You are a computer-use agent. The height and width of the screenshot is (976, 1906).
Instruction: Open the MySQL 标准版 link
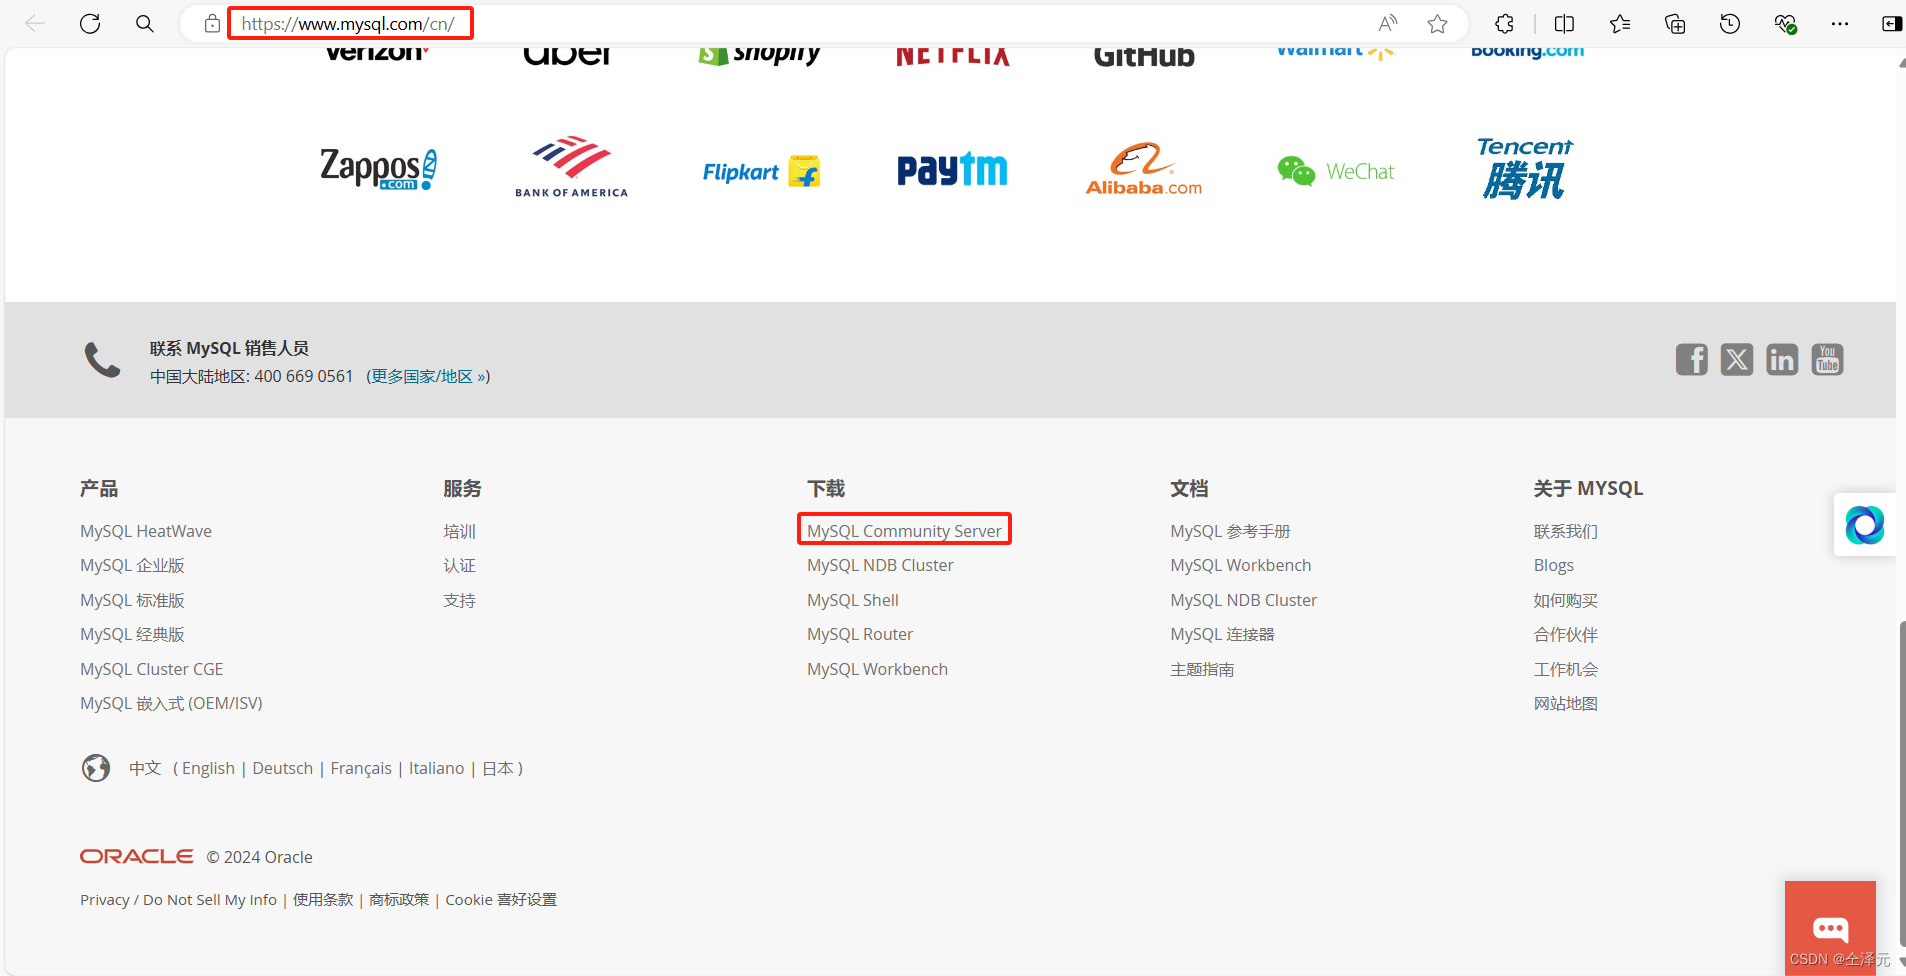132,600
